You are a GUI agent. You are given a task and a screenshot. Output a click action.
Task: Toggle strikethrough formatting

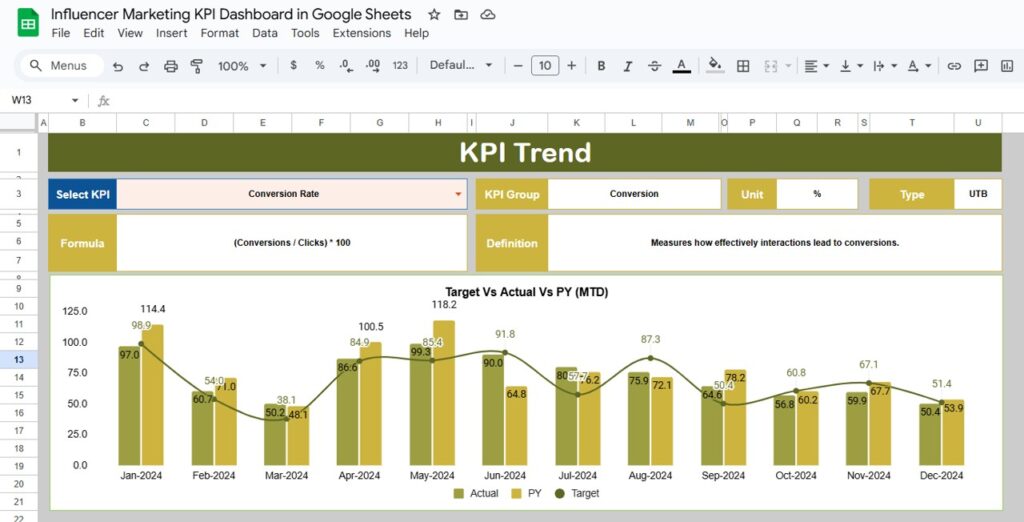[x=654, y=65]
